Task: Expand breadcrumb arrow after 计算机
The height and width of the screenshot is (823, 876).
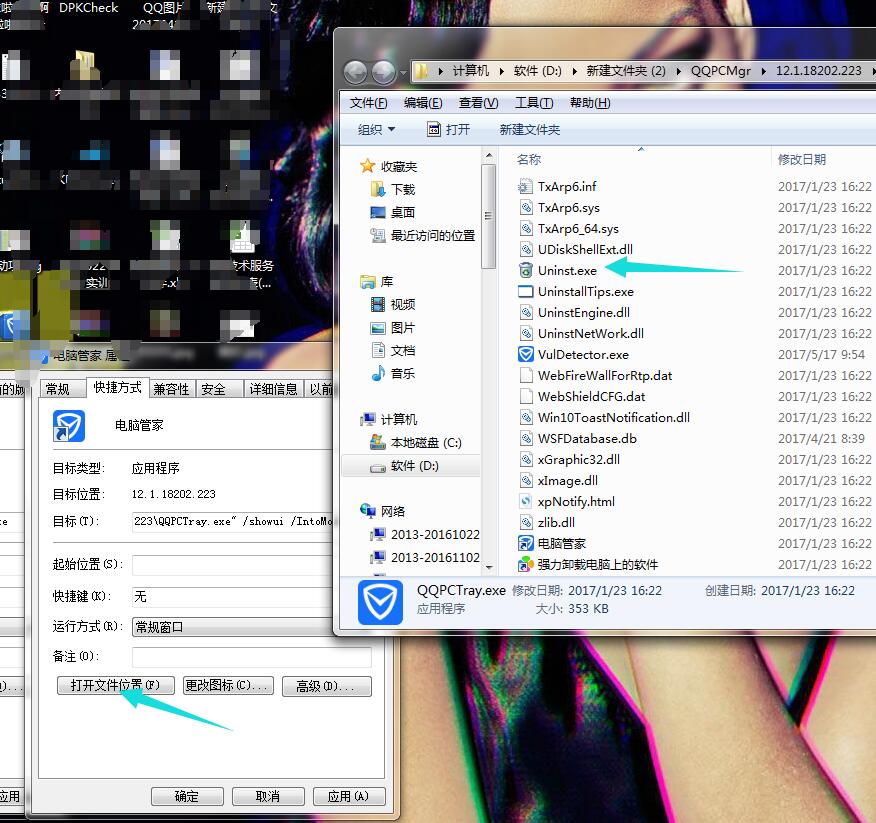Action: 501,71
